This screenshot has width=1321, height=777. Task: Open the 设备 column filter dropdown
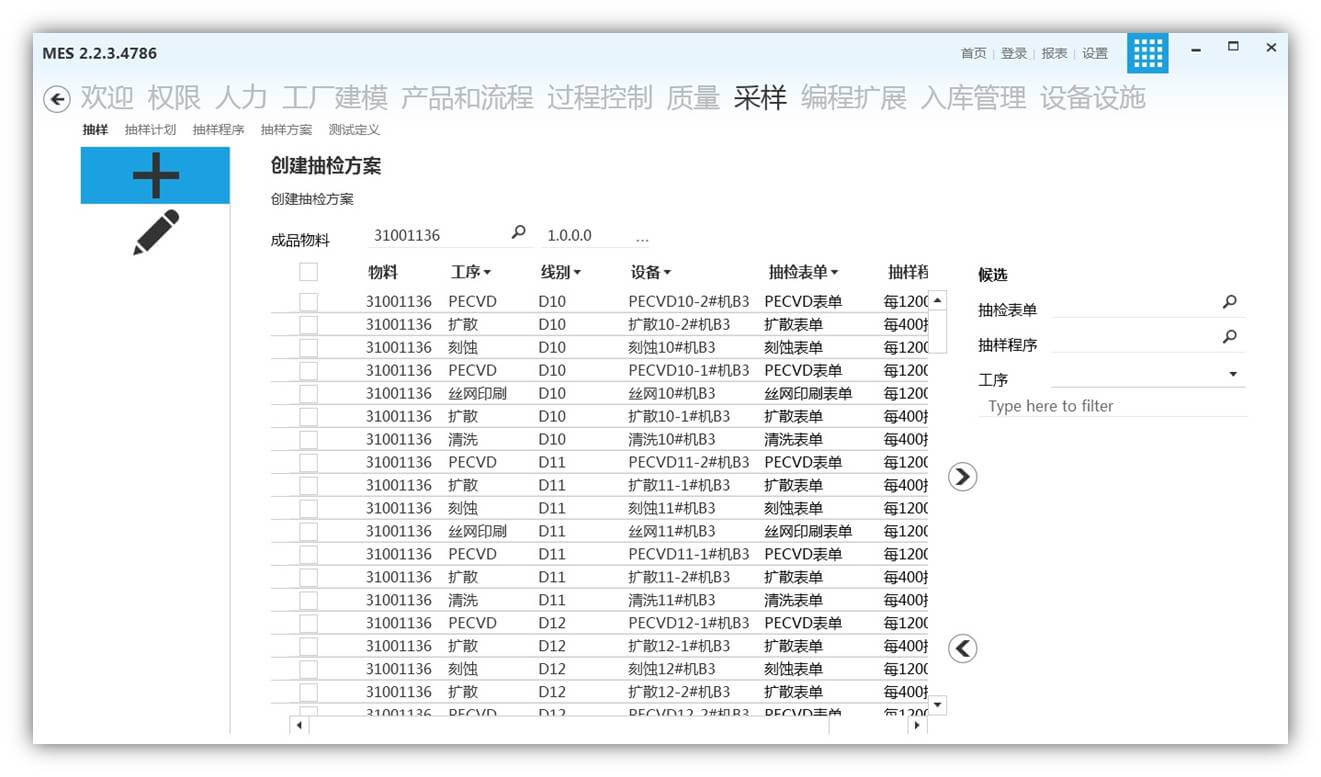(x=667, y=273)
